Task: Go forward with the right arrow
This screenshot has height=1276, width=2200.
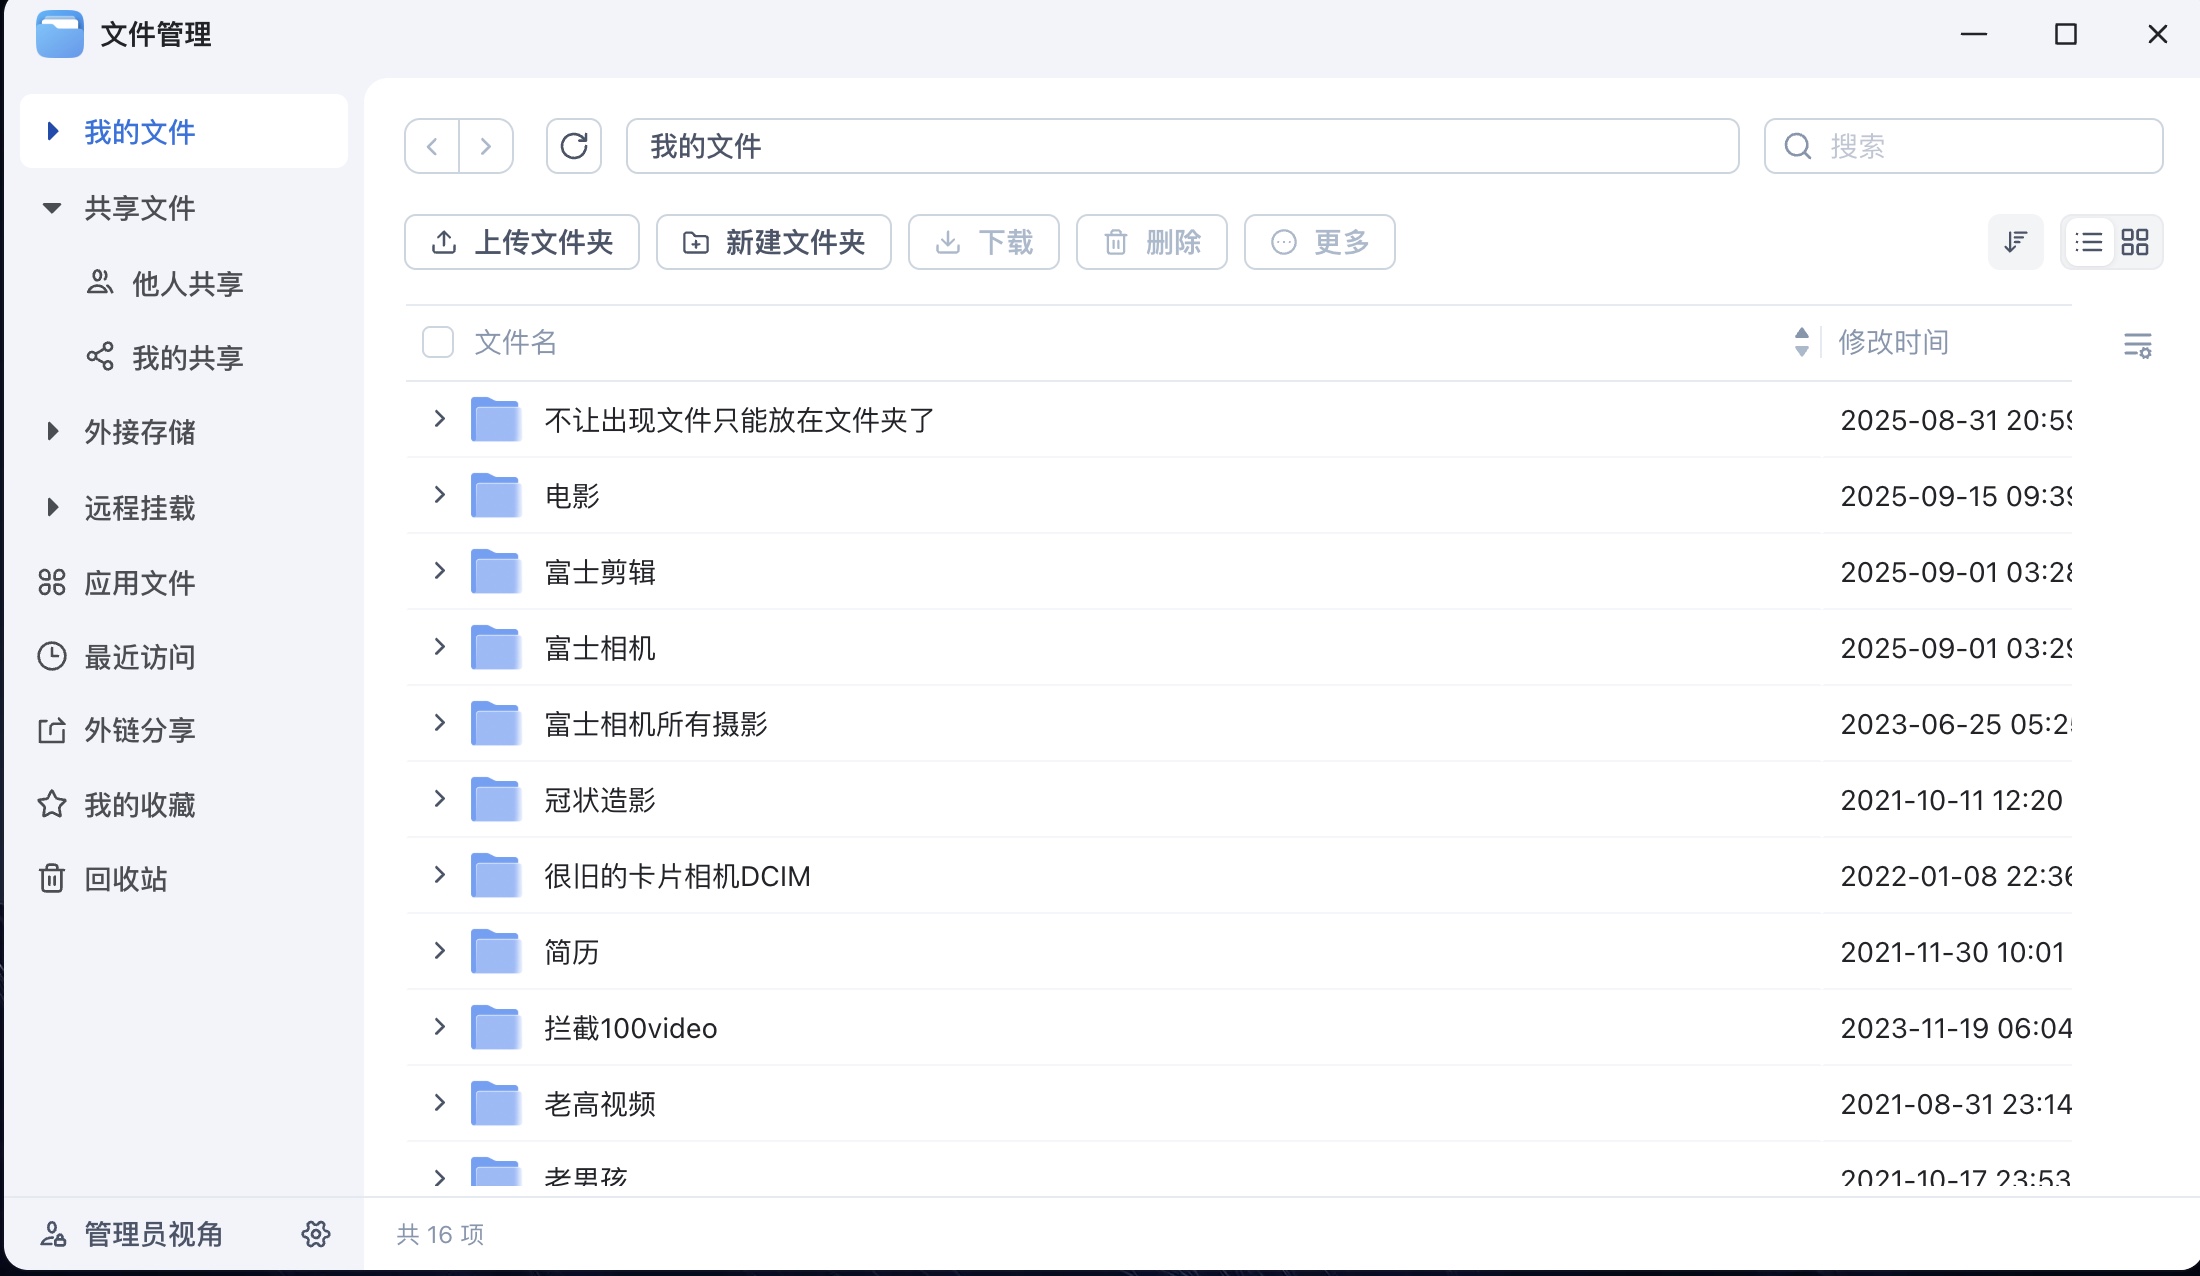Action: [x=486, y=146]
